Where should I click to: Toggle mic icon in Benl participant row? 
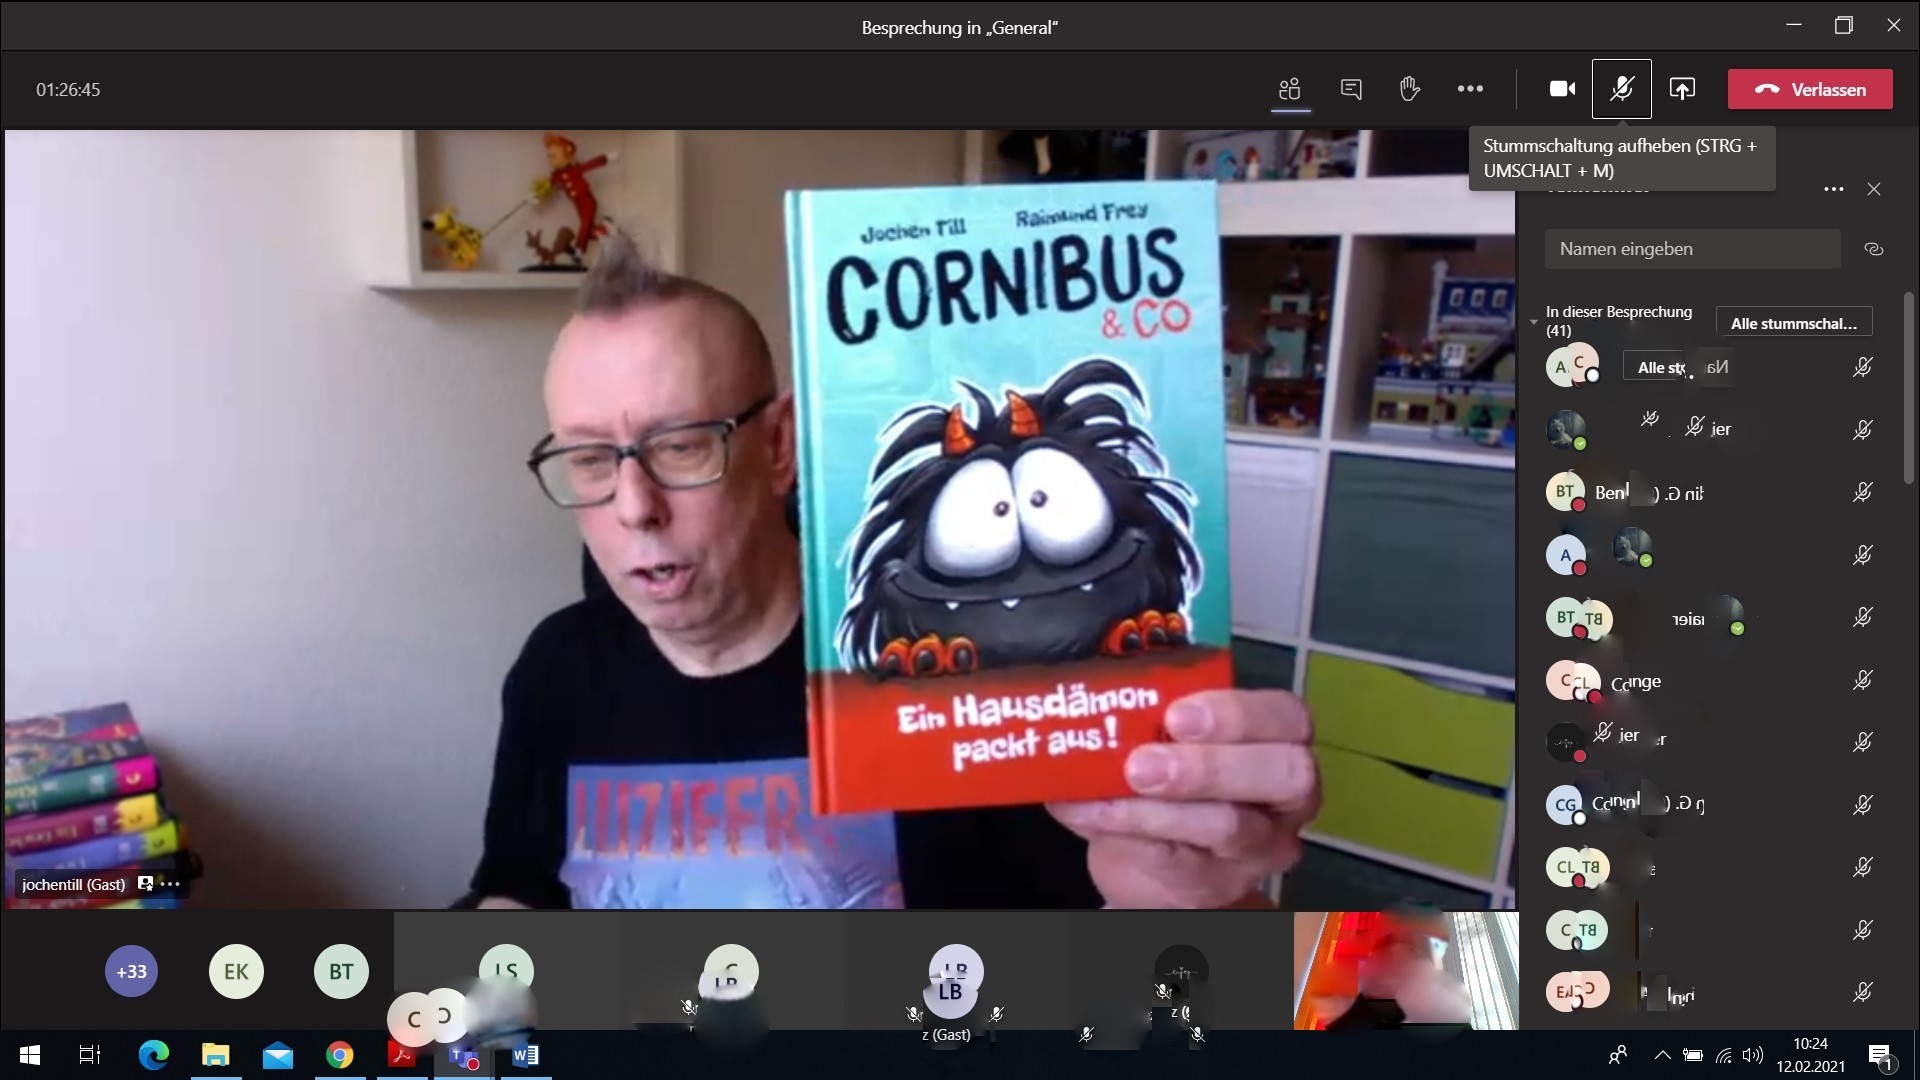pos(1862,492)
